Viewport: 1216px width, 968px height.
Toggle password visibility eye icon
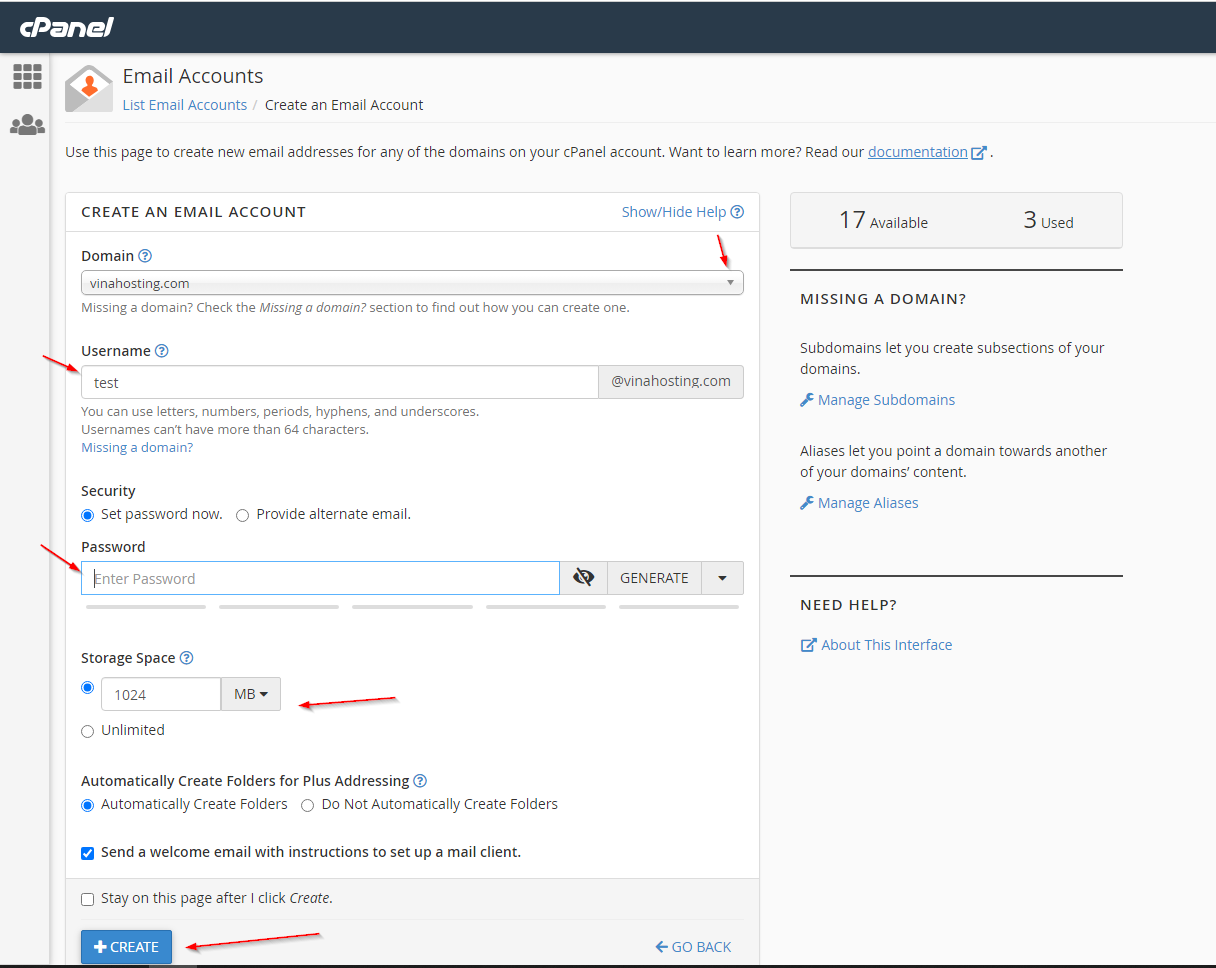click(x=583, y=578)
